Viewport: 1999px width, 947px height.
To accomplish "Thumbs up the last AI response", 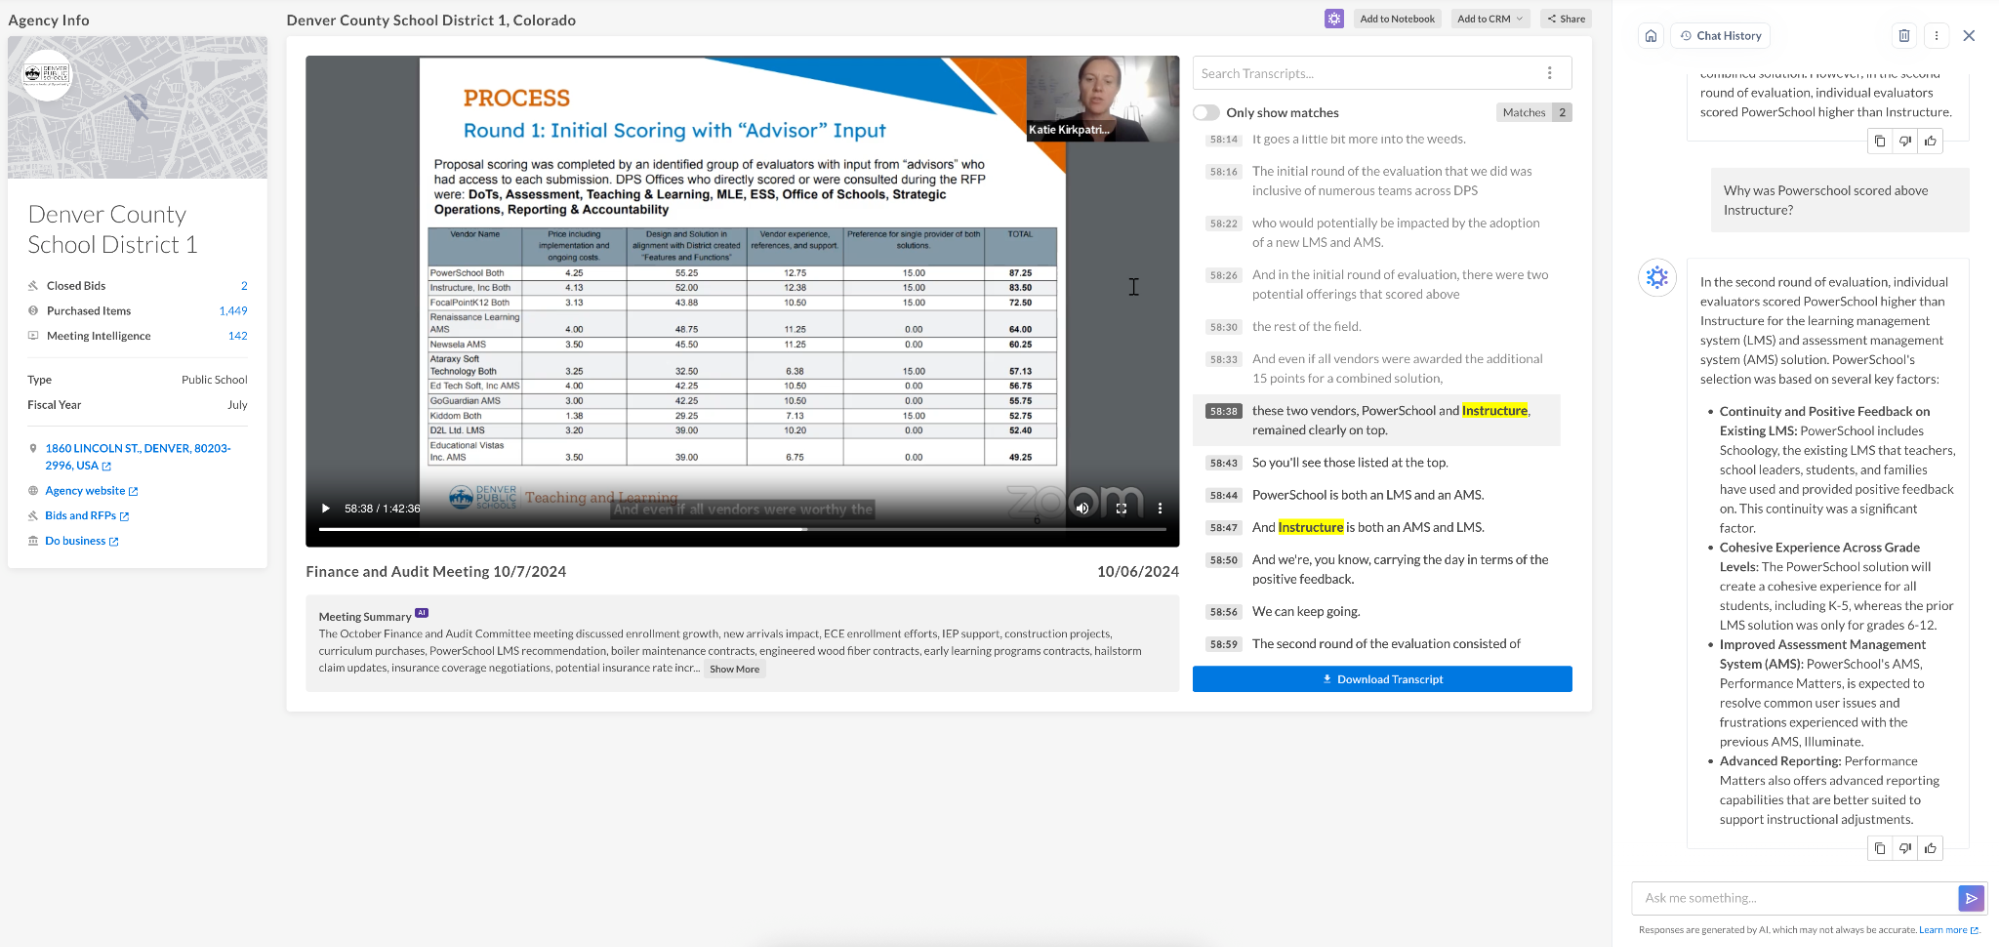I will pyautogui.click(x=1930, y=848).
